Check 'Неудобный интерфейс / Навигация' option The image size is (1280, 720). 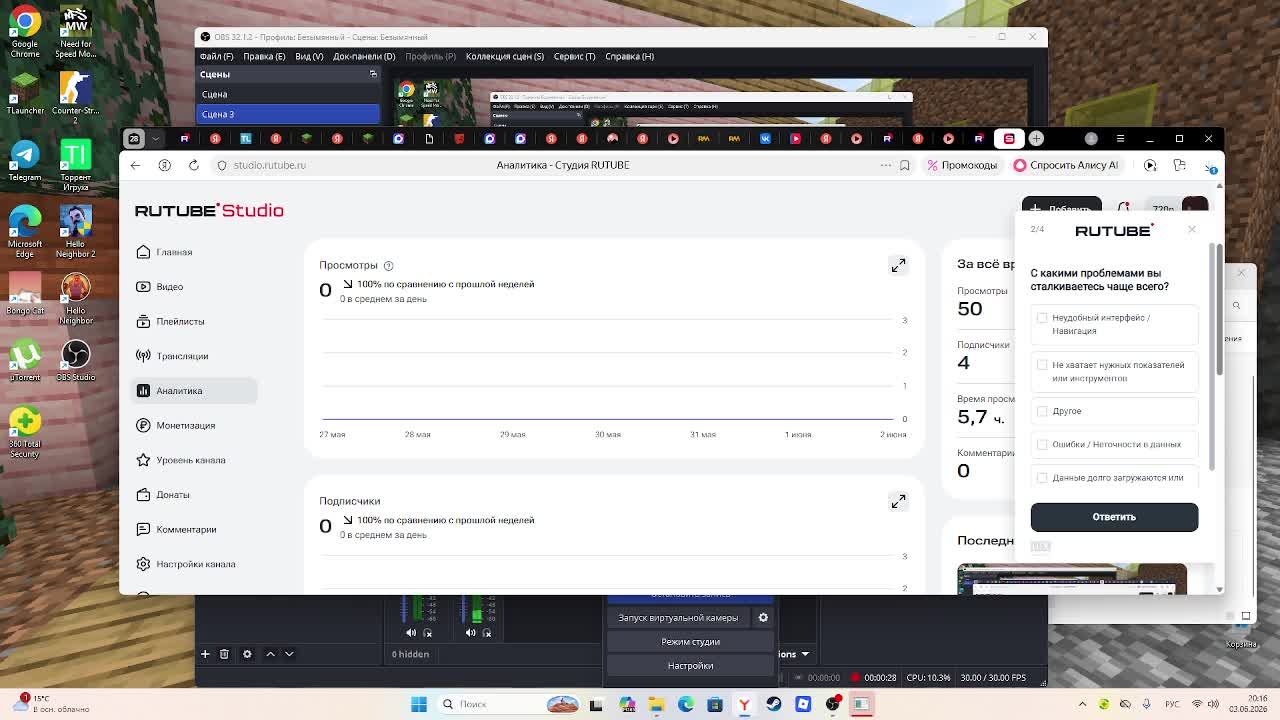tap(1042, 318)
